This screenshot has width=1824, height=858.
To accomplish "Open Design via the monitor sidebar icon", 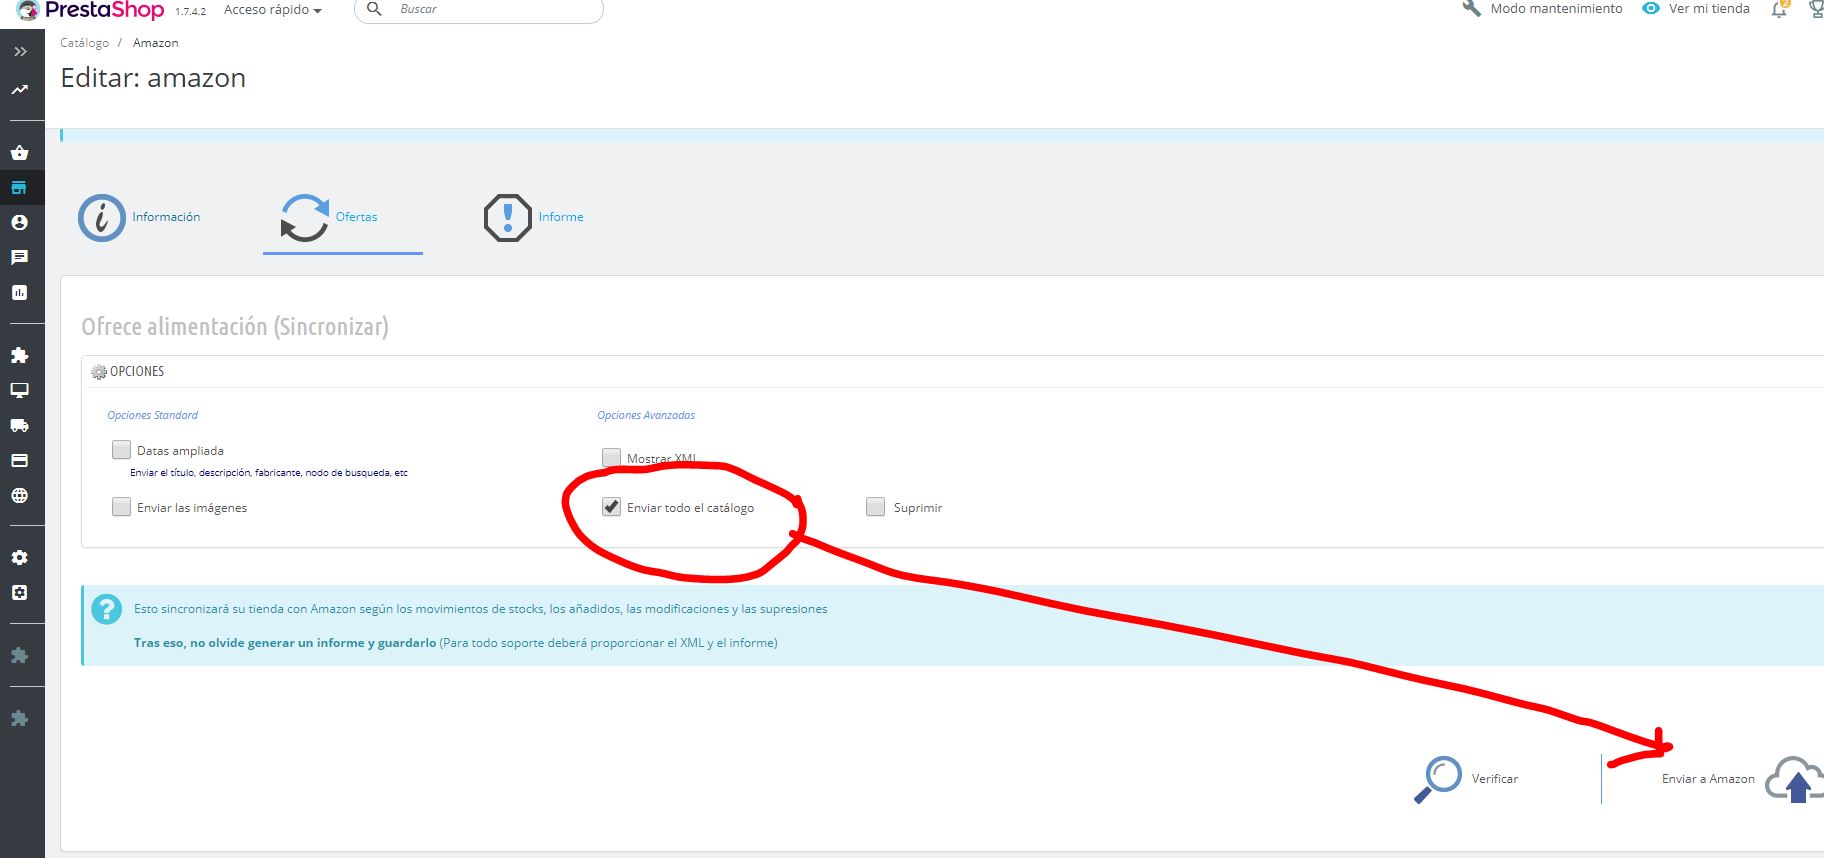I will pos(19,390).
